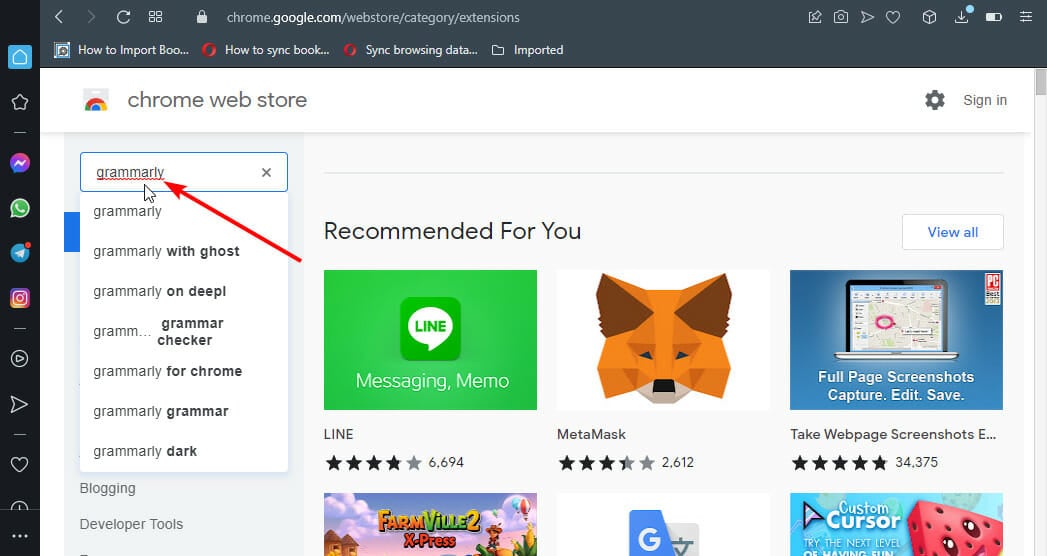This screenshot has height=556, width=1047.
Task: Open Full Page Screenshots extension thumbnail
Action: [x=896, y=340]
